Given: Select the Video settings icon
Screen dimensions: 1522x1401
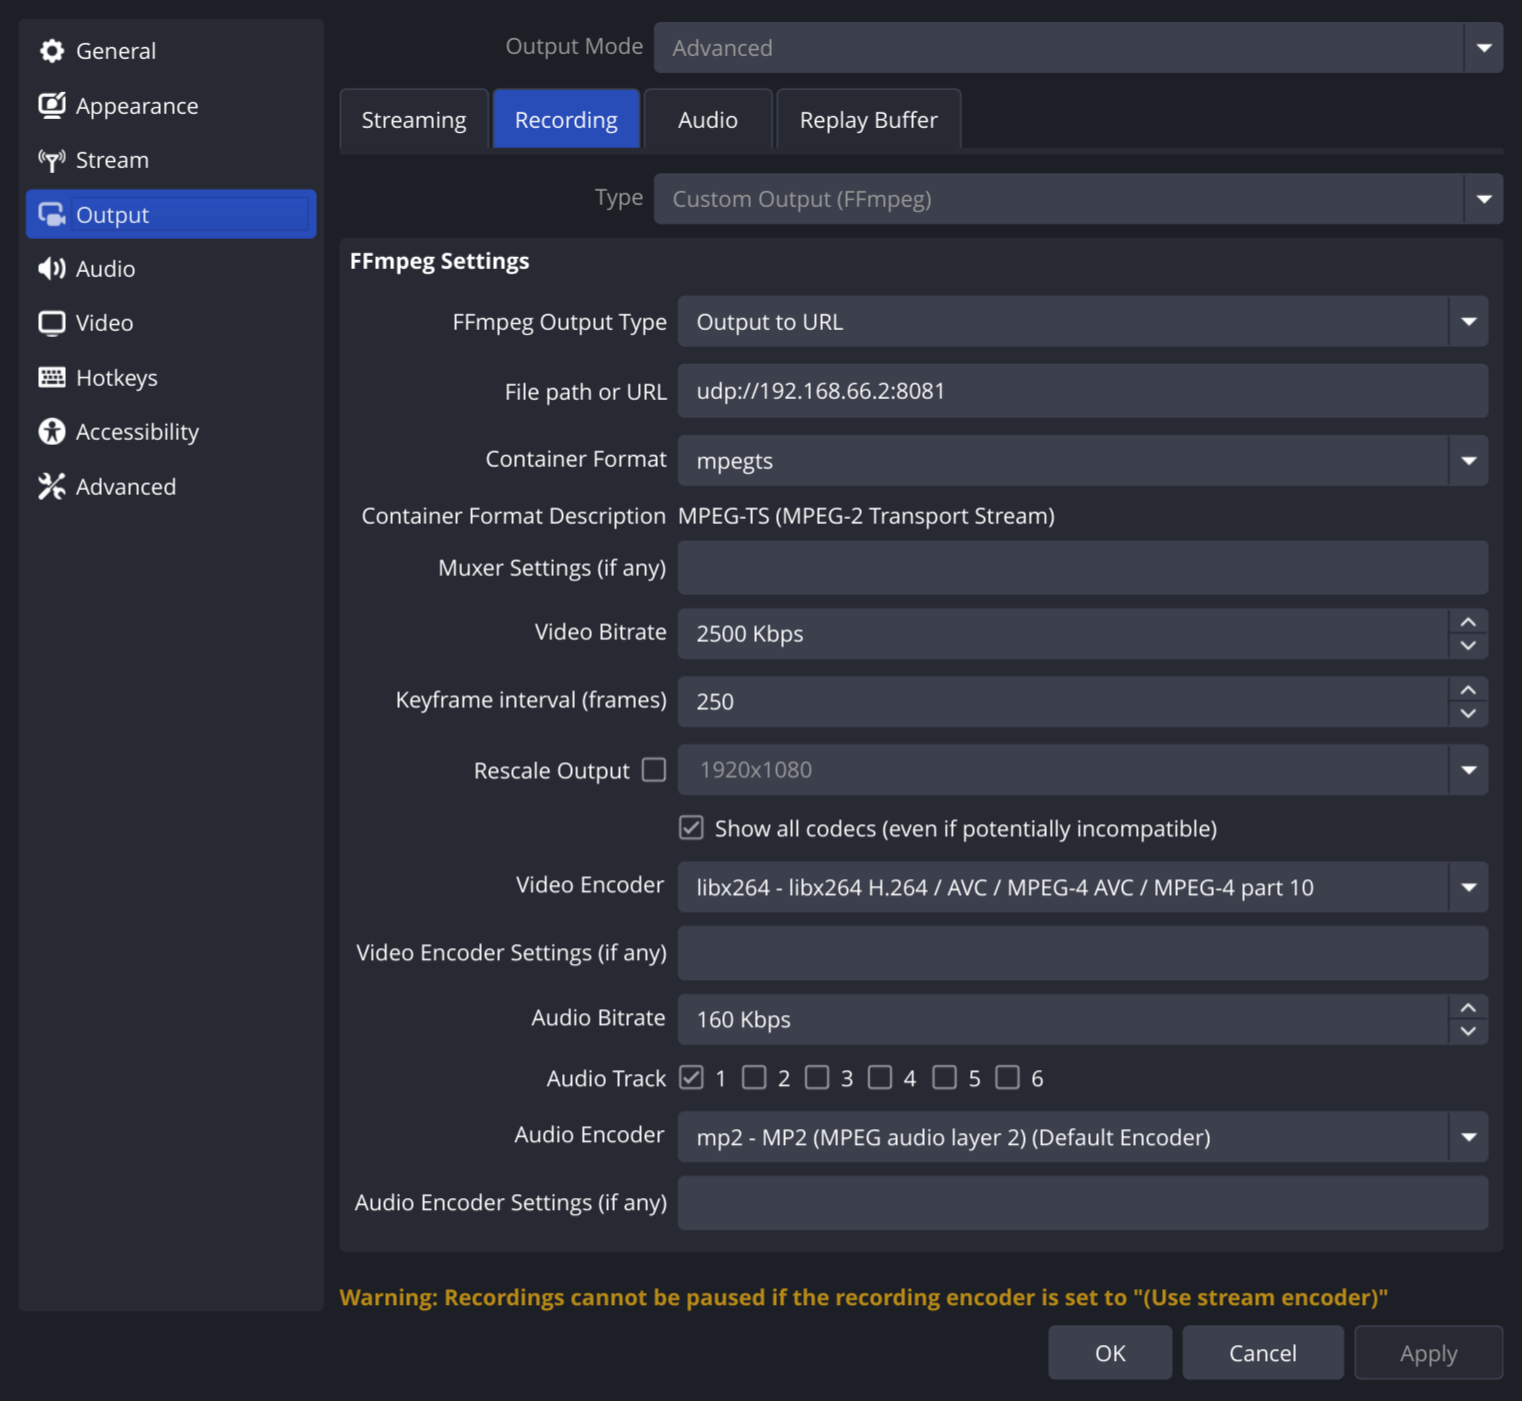Looking at the screenshot, I should click(x=51, y=322).
